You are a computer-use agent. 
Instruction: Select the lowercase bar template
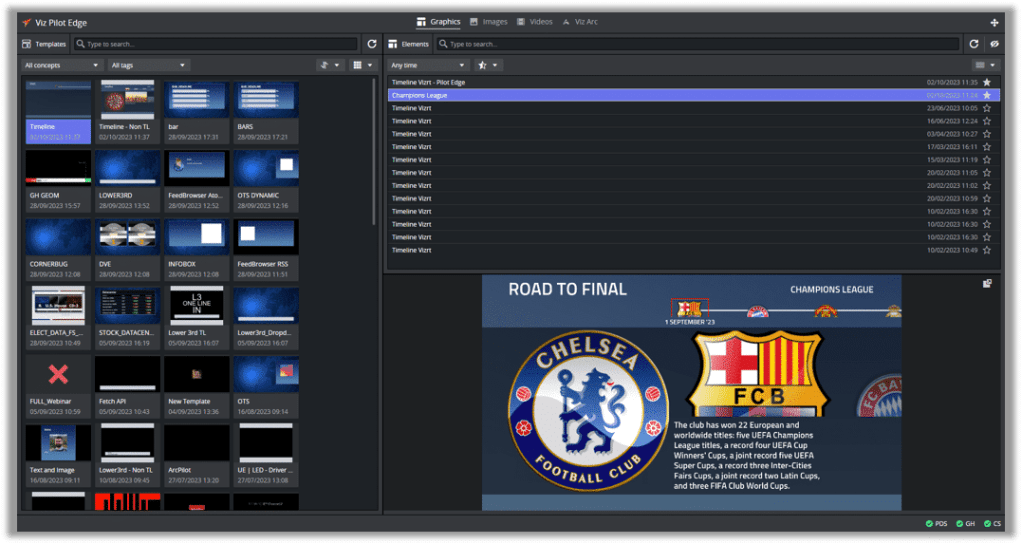coord(196,111)
